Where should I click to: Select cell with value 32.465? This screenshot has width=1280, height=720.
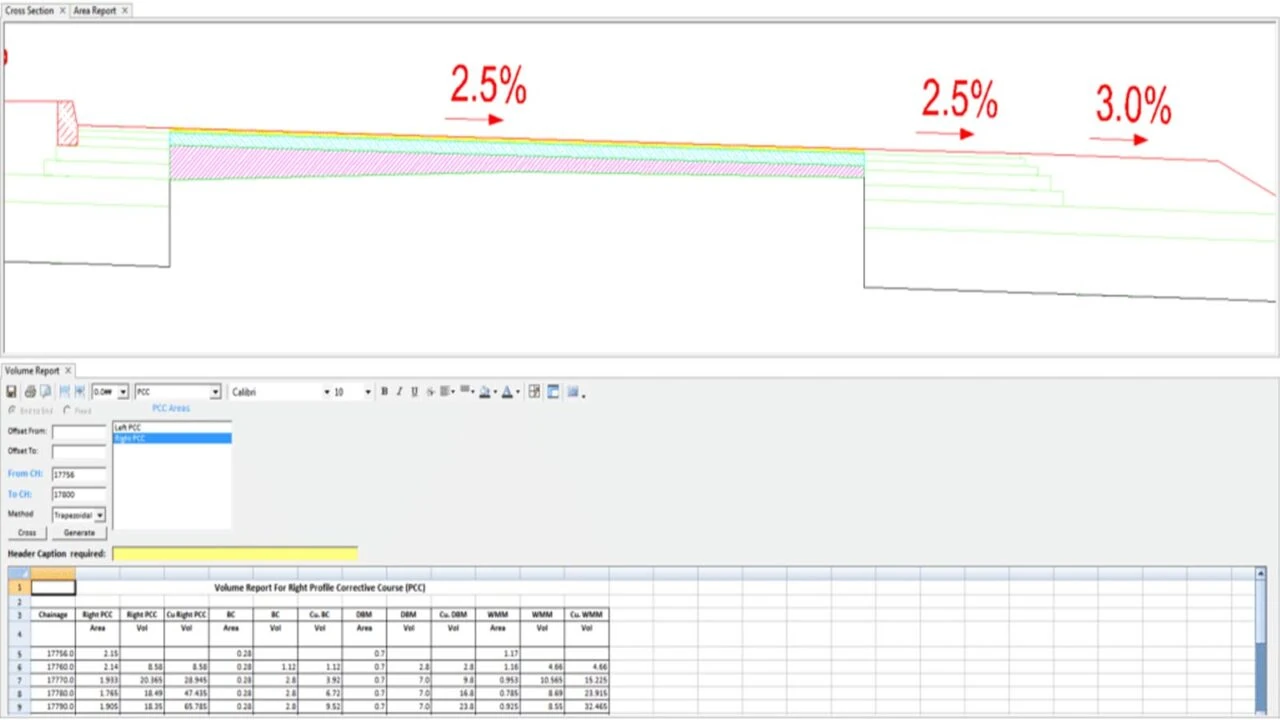pos(586,706)
